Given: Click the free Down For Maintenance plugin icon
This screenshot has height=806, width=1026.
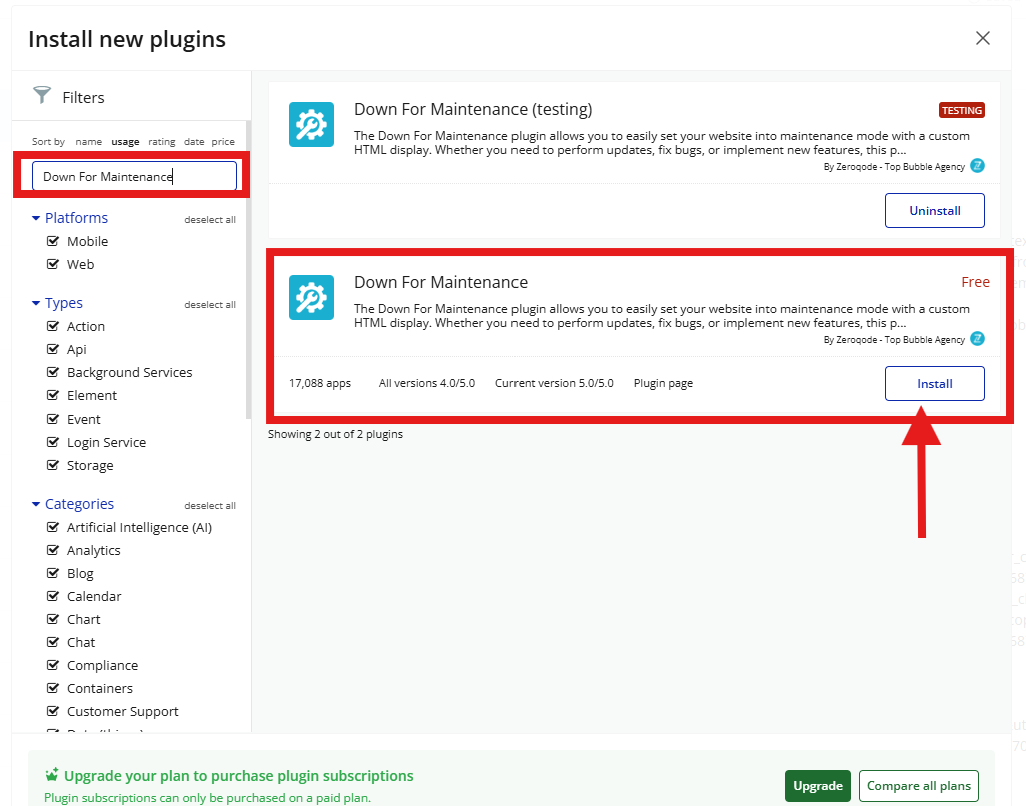Looking at the screenshot, I should coord(311,298).
